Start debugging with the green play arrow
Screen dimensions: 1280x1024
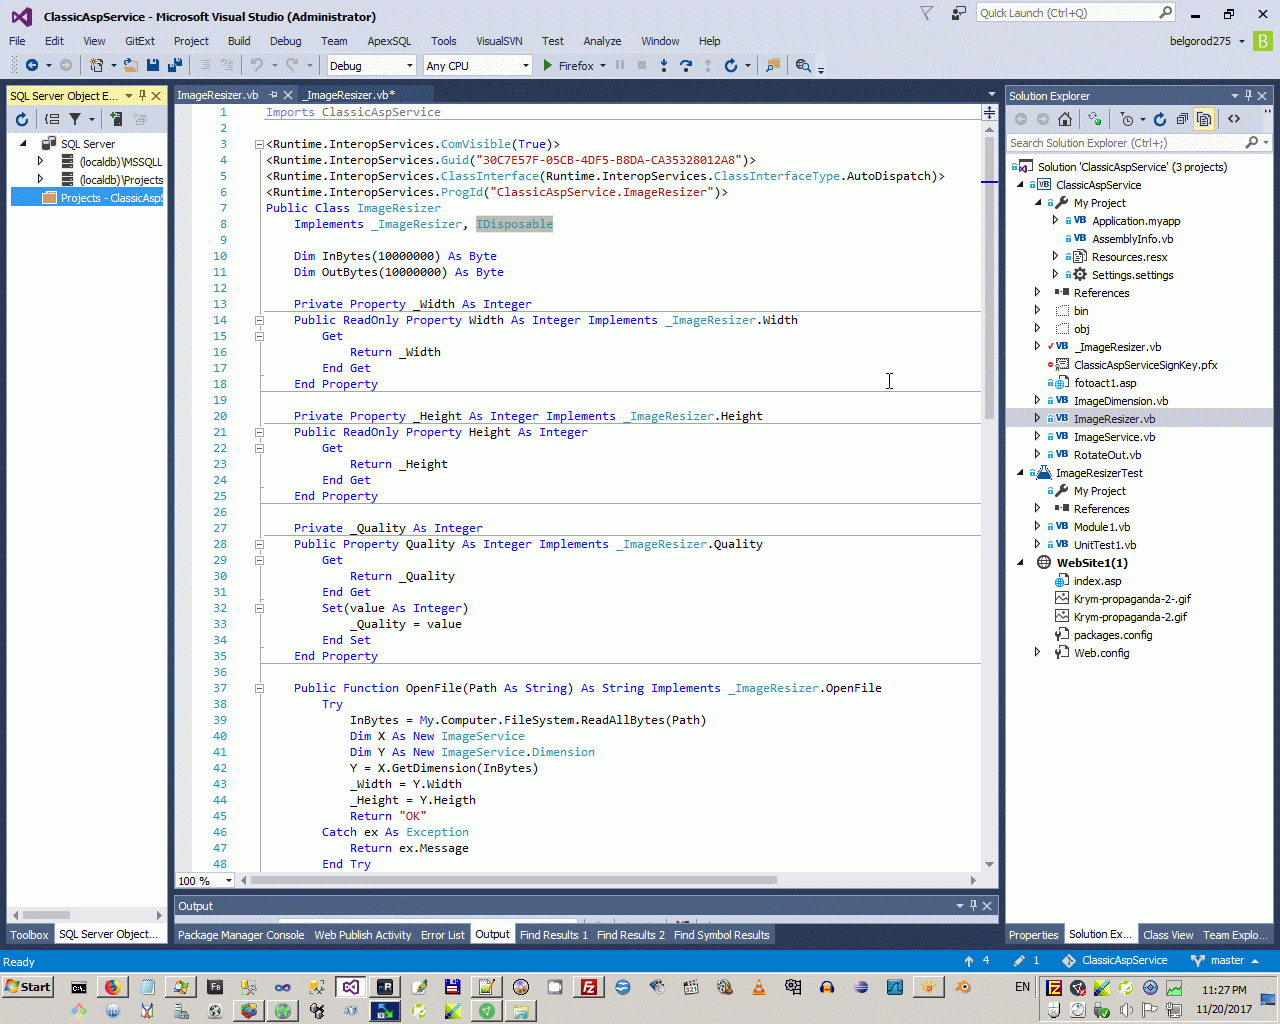(x=547, y=65)
